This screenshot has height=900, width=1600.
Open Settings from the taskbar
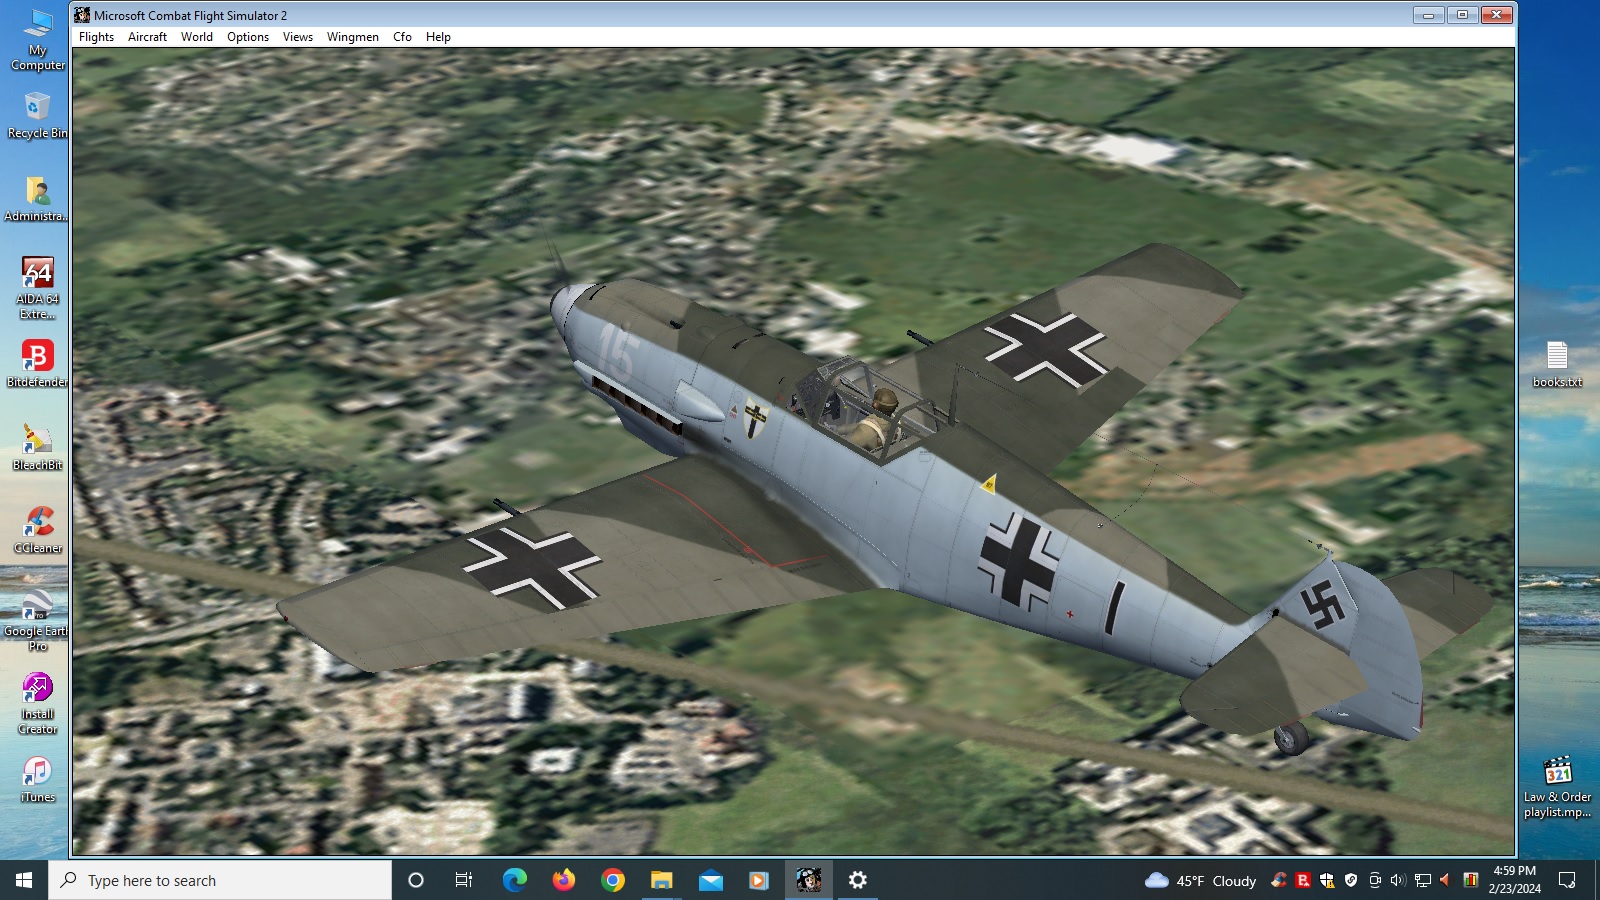(857, 880)
